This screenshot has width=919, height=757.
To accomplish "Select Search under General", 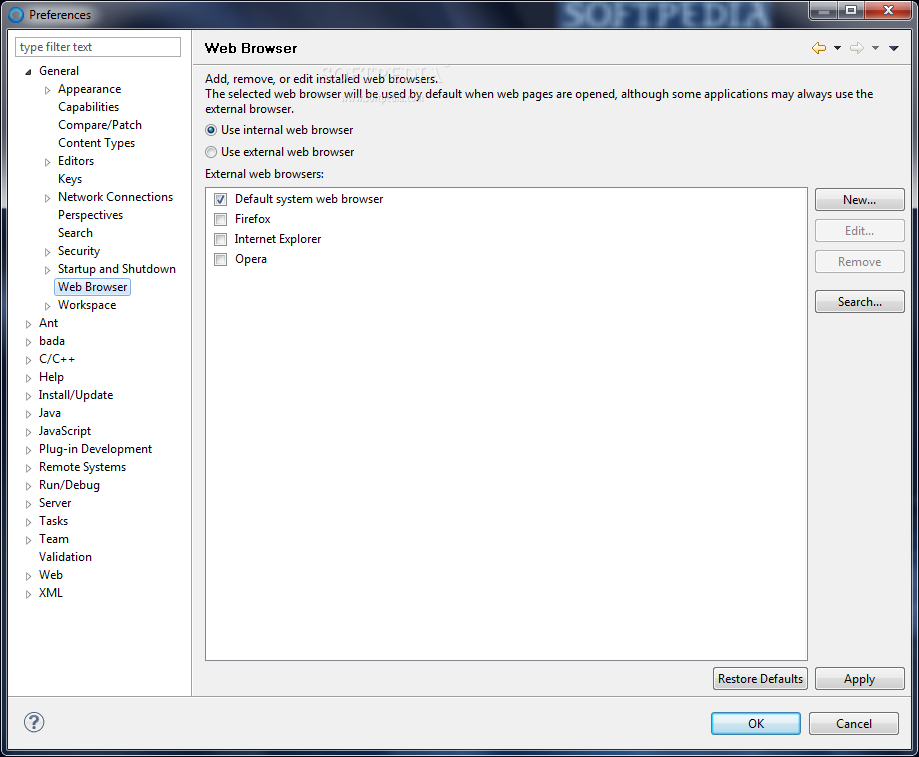I will [75, 233].
